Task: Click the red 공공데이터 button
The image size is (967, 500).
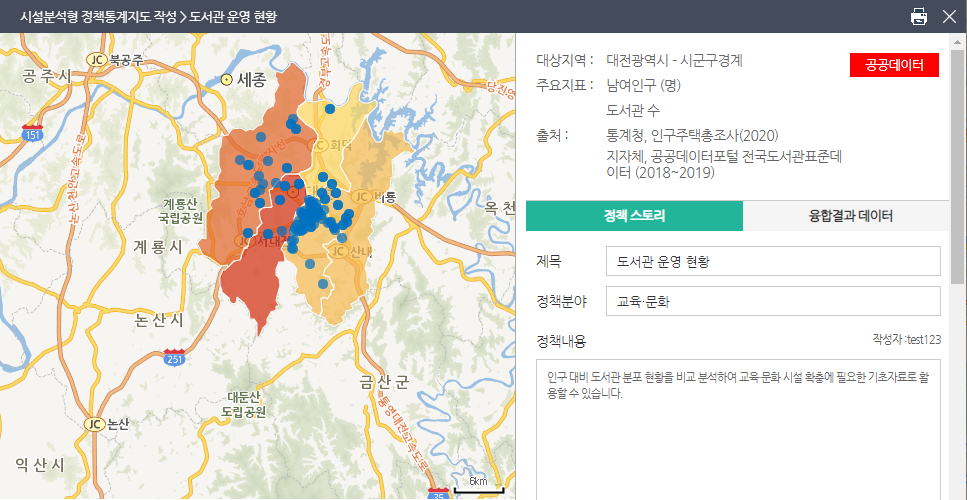Action: pos(894,65)
